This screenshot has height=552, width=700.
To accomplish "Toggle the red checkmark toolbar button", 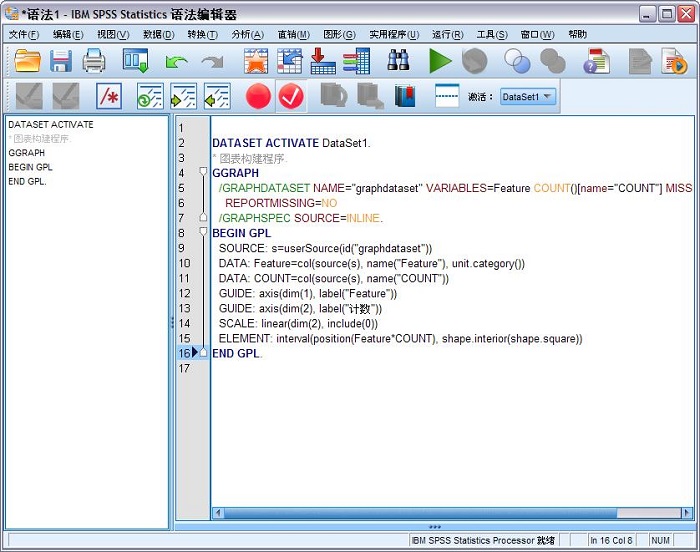I will point(291,97).
